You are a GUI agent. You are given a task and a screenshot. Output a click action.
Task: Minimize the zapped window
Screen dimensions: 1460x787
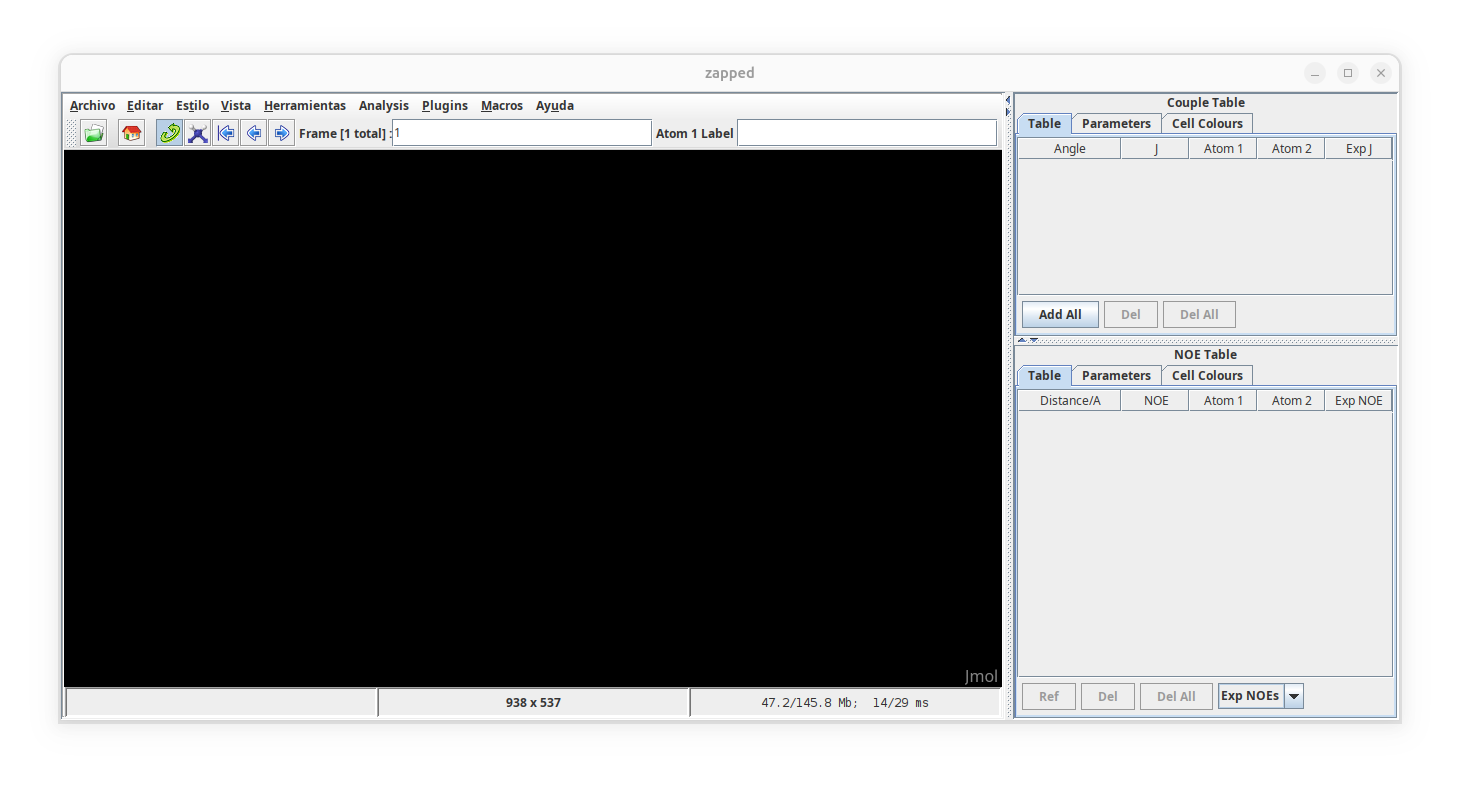(1315, 73)
